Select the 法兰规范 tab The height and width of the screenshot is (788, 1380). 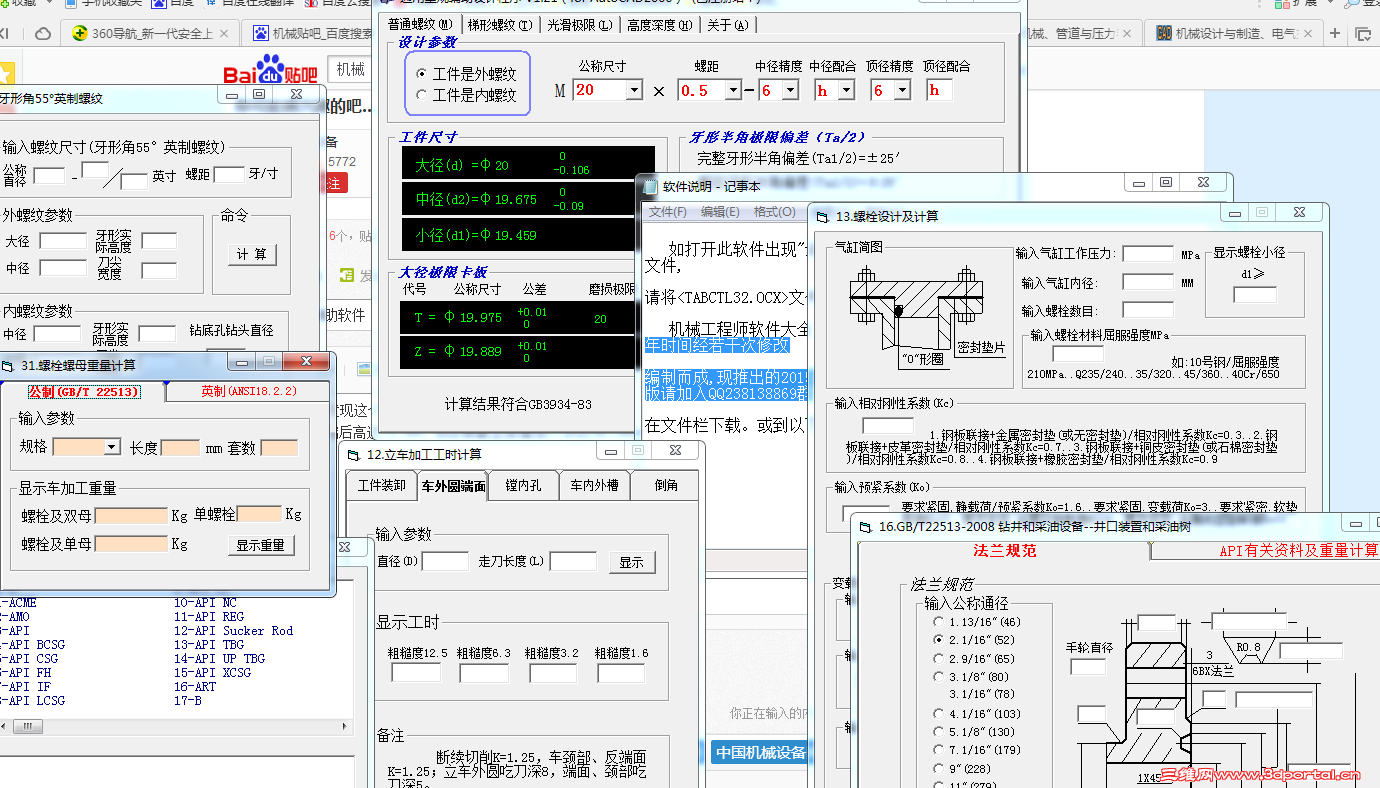tap(1005, 551)
